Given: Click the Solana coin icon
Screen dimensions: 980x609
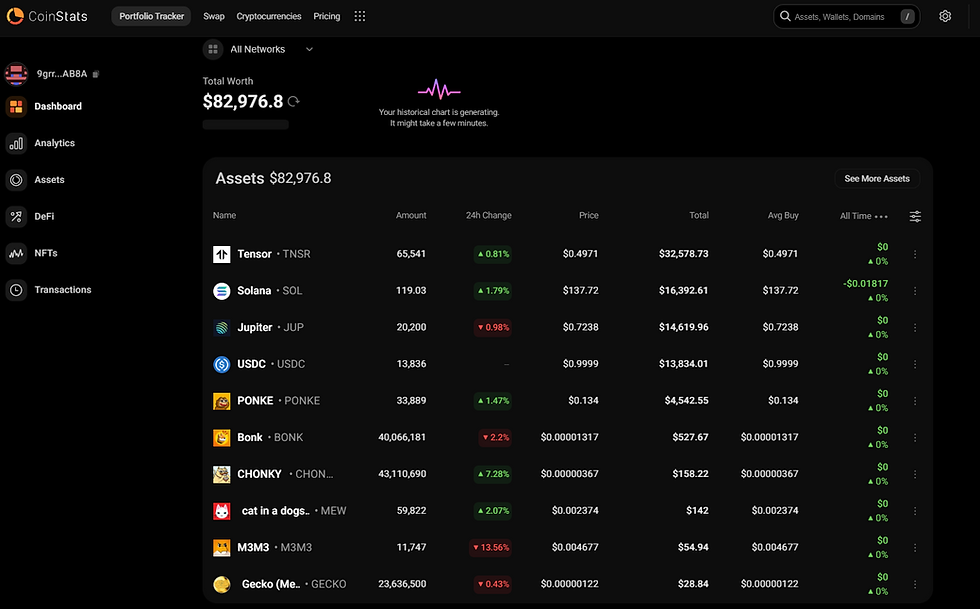Looking at the screenshot, I should tap(222, 291).
